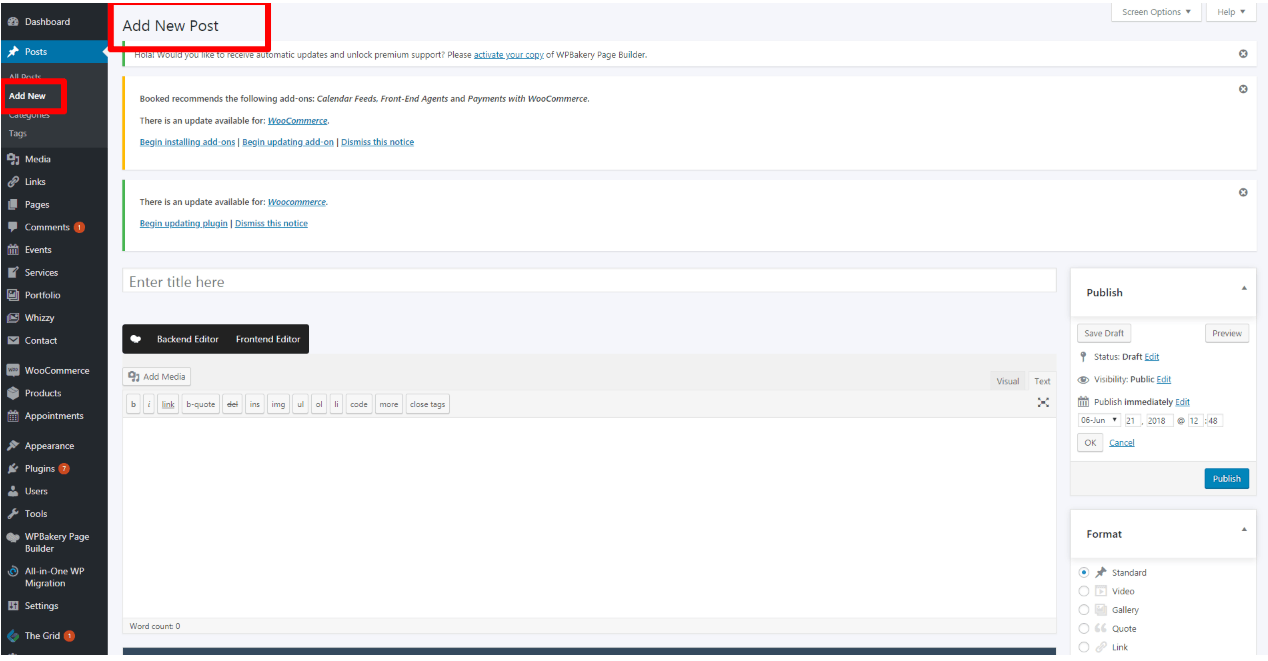The height and width of the screenshot is (661, 1268).
Task: Edit the post Visibility link
Action: pos(1164,380)
